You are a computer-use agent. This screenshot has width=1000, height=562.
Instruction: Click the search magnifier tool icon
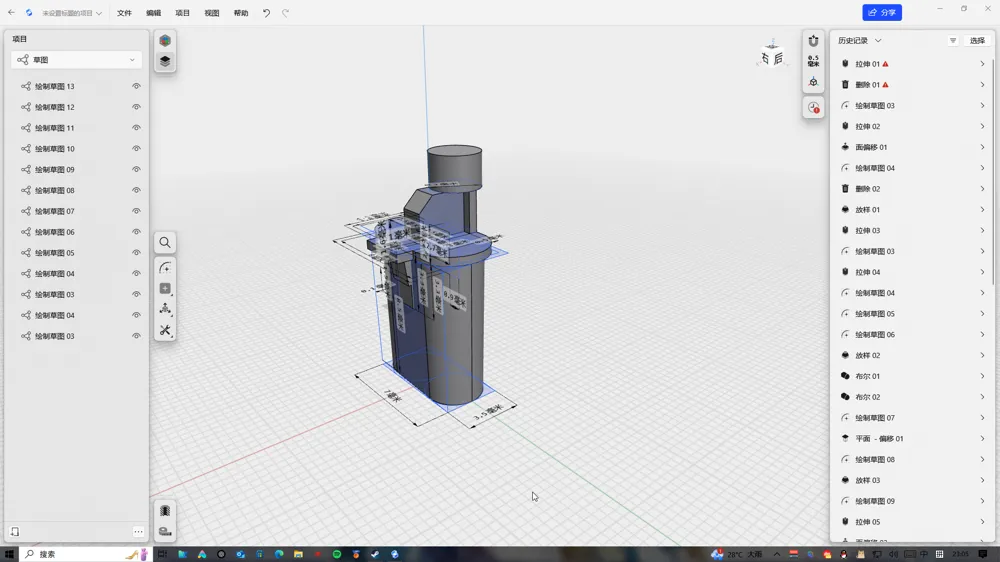click(165, 242)
